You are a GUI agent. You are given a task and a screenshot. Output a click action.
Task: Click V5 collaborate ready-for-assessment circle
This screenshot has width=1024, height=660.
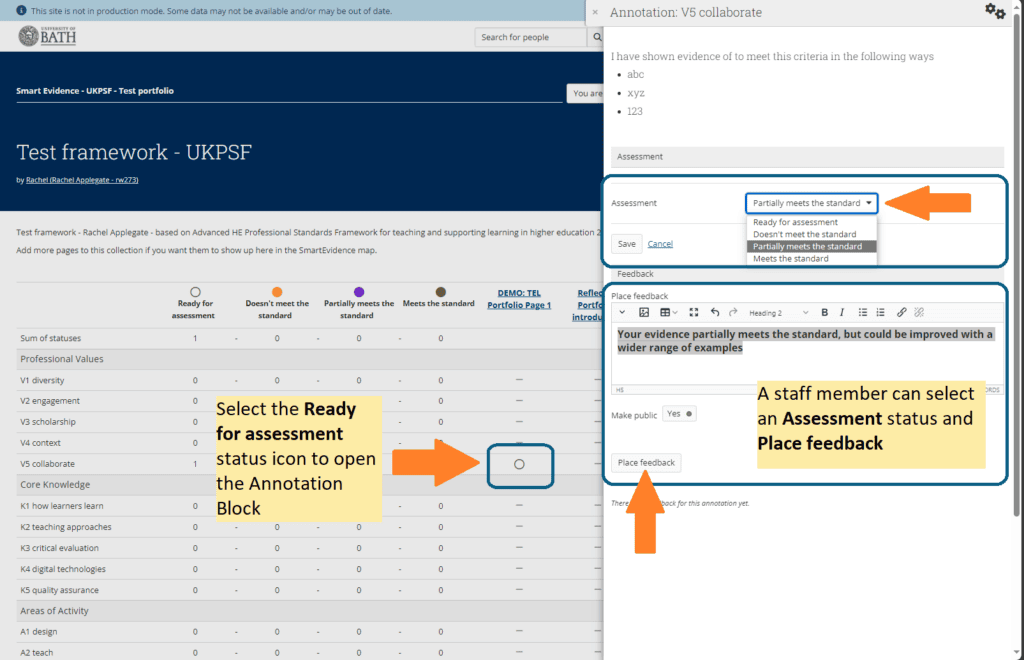pos(519,464)
